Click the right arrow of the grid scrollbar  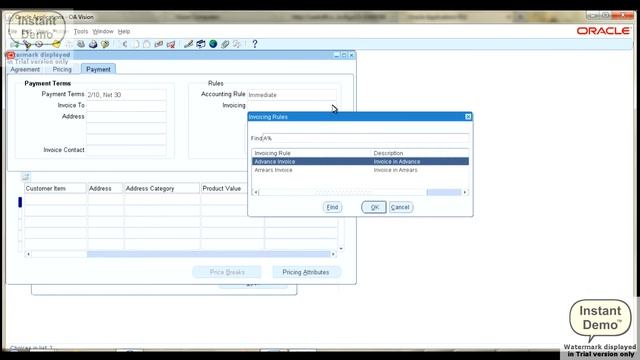(333, 254)
